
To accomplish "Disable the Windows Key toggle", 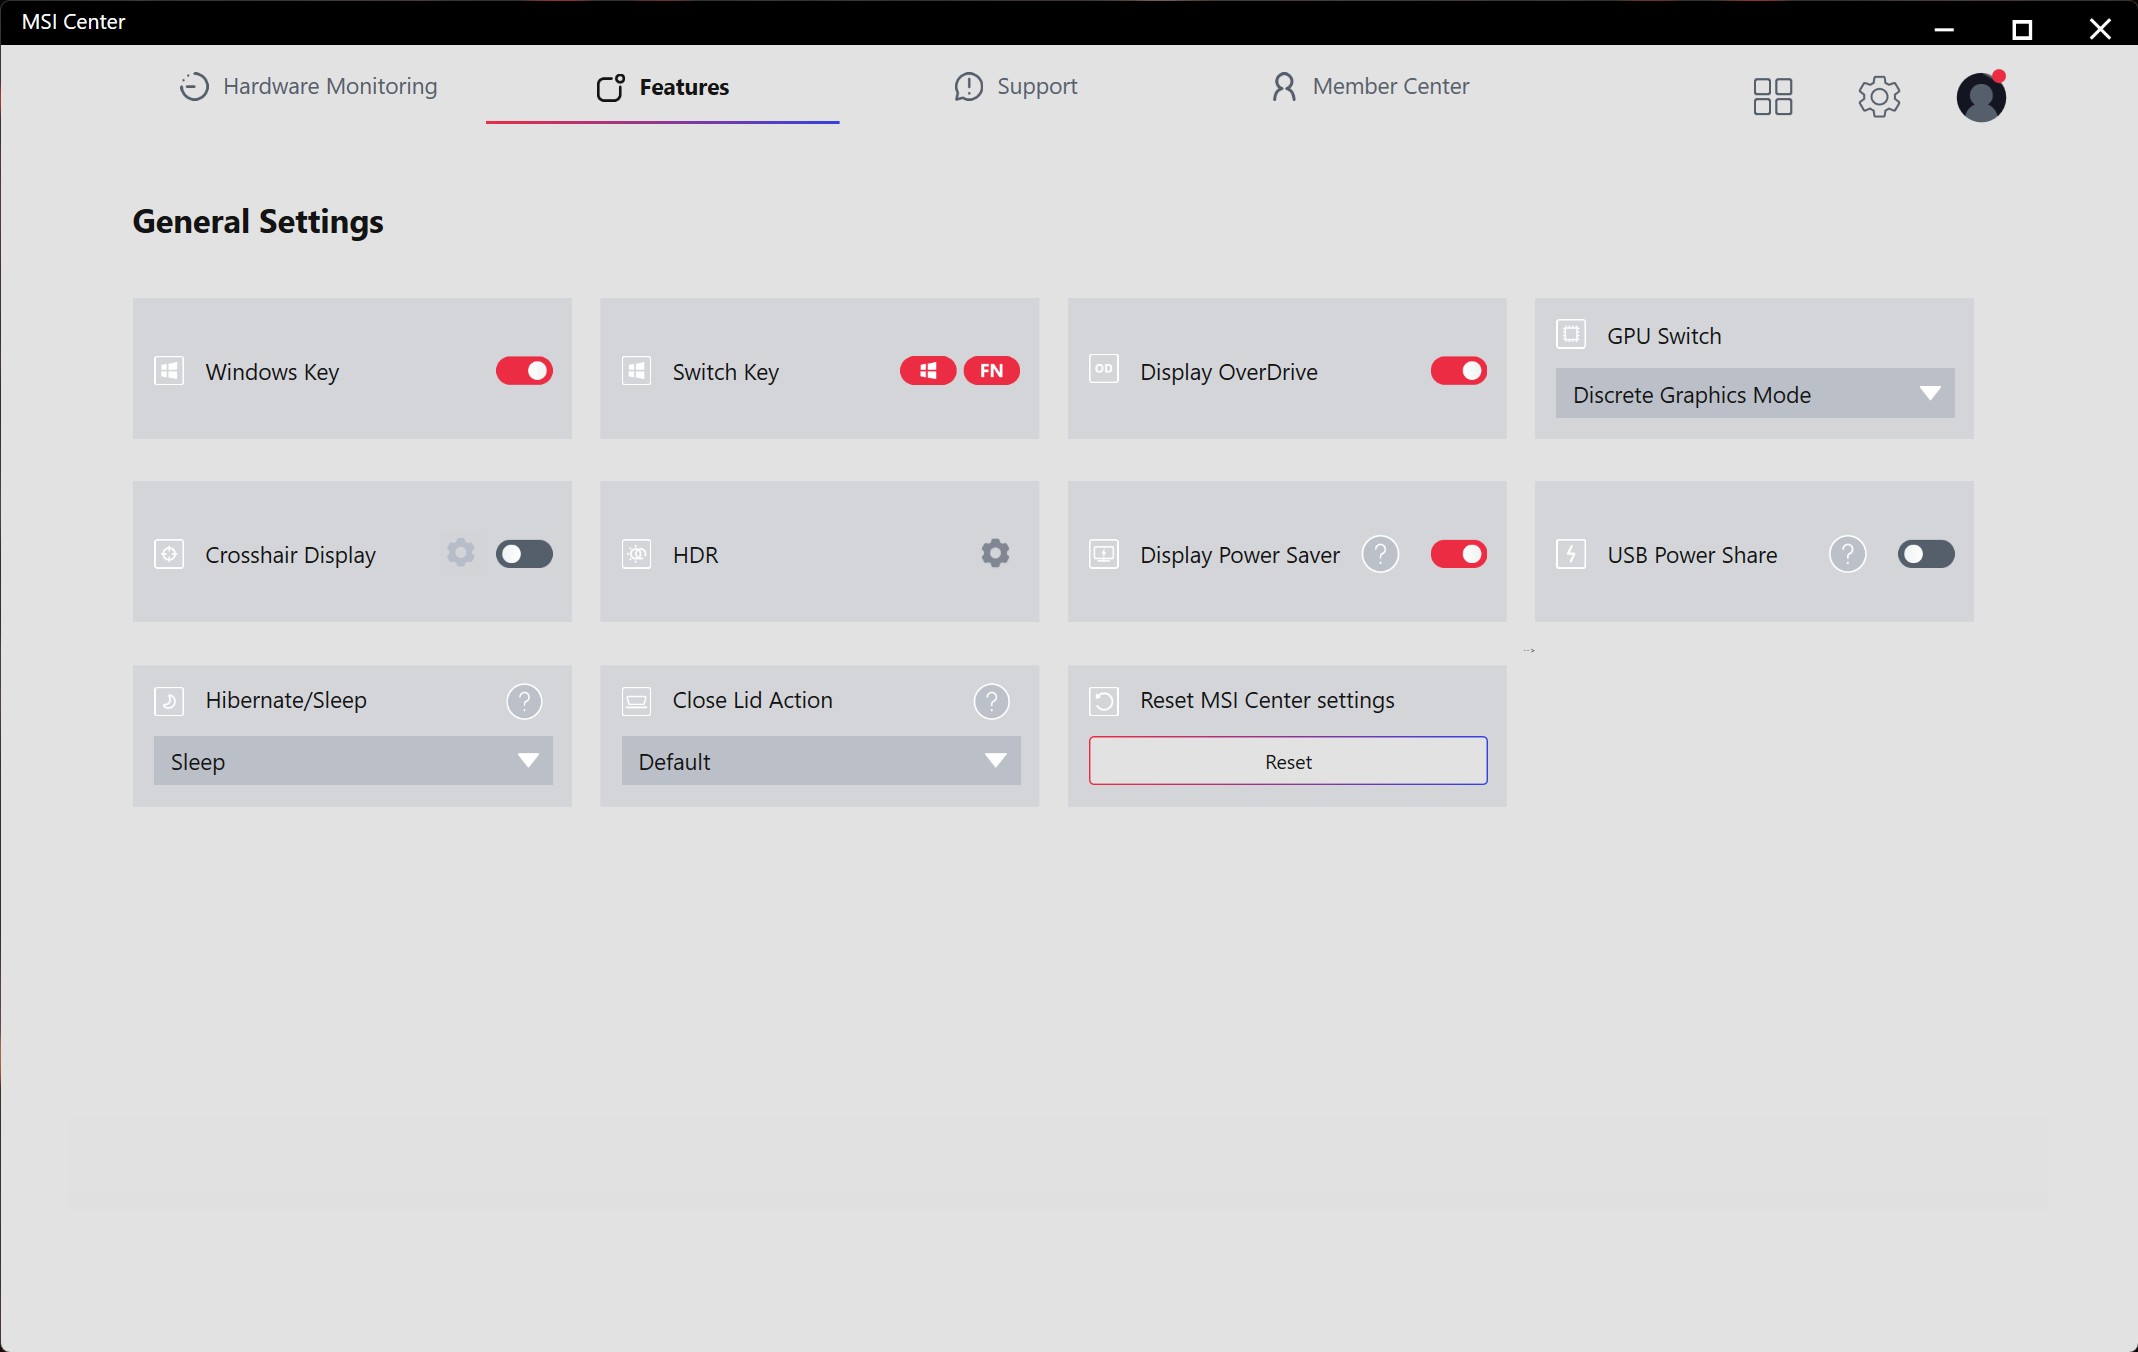I will [x=524, y=371].
